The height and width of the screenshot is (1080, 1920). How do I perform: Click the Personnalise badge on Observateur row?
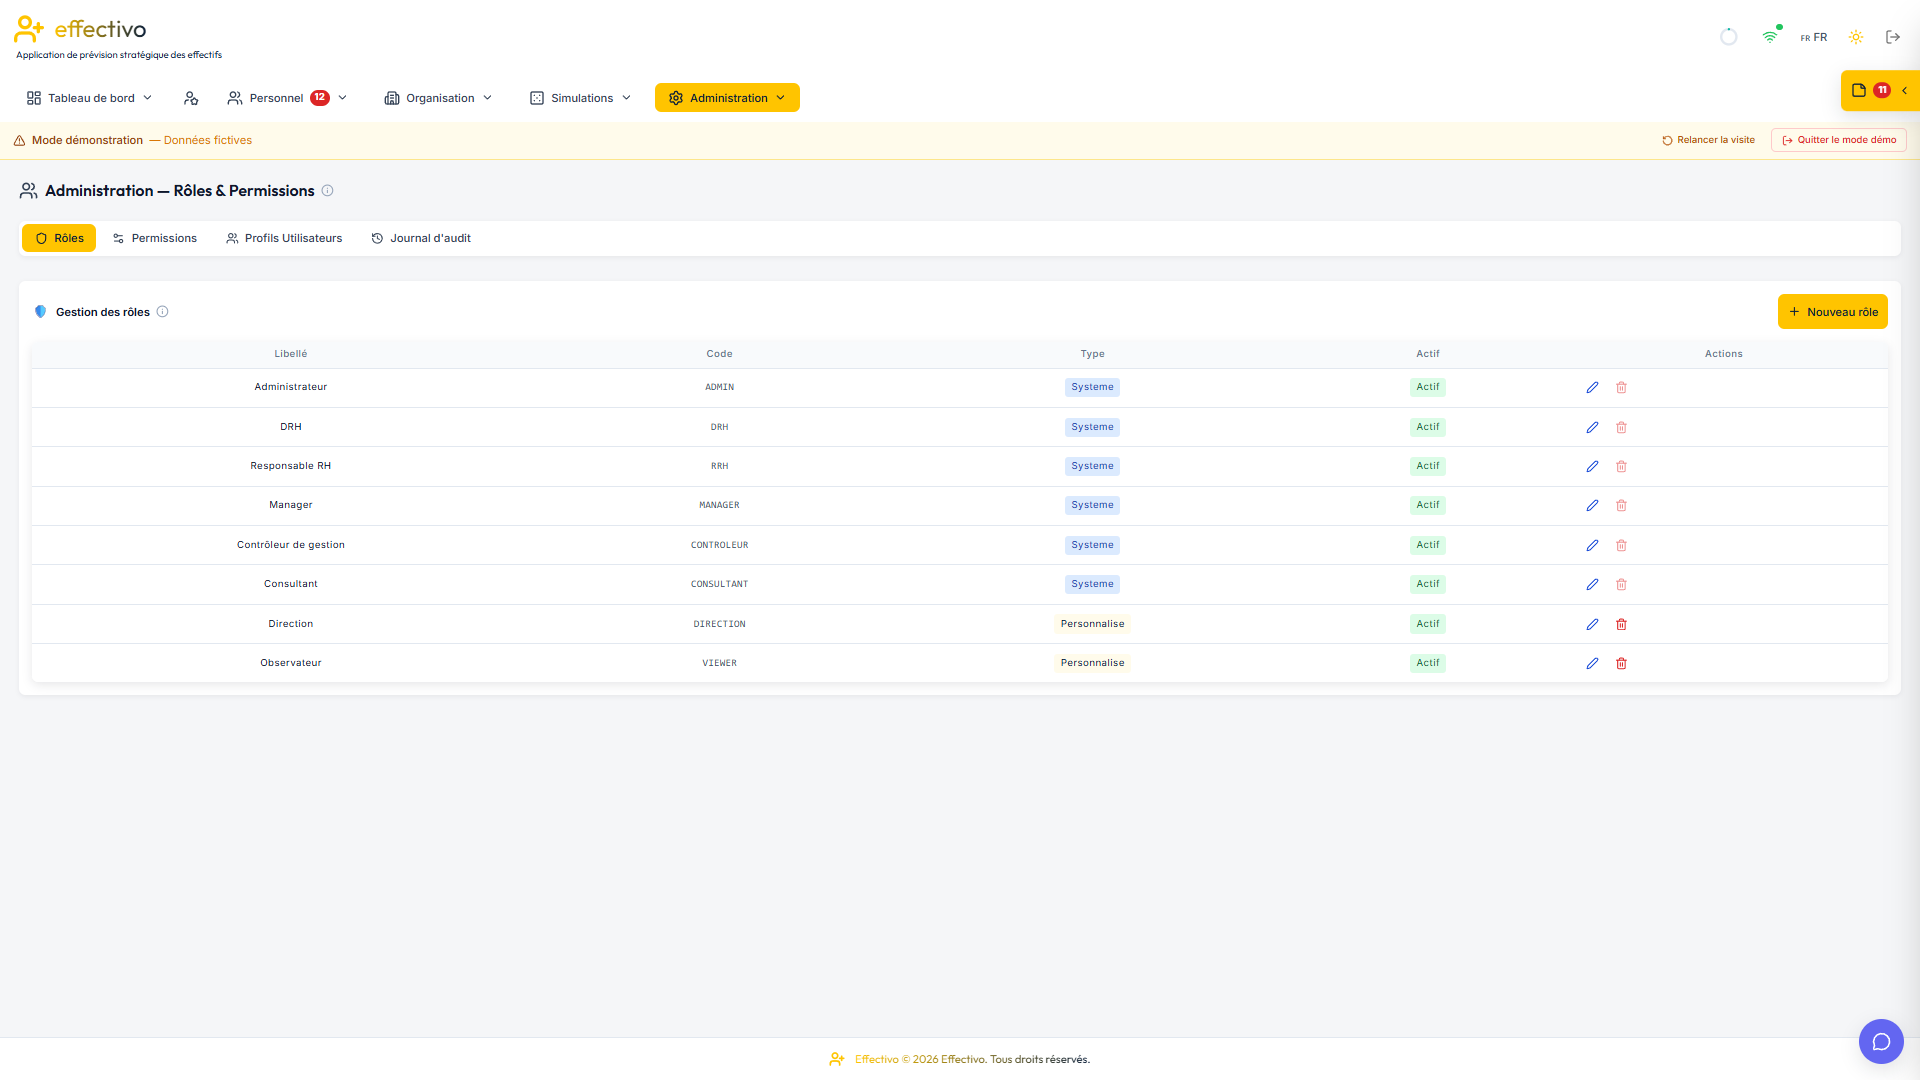1092,663
